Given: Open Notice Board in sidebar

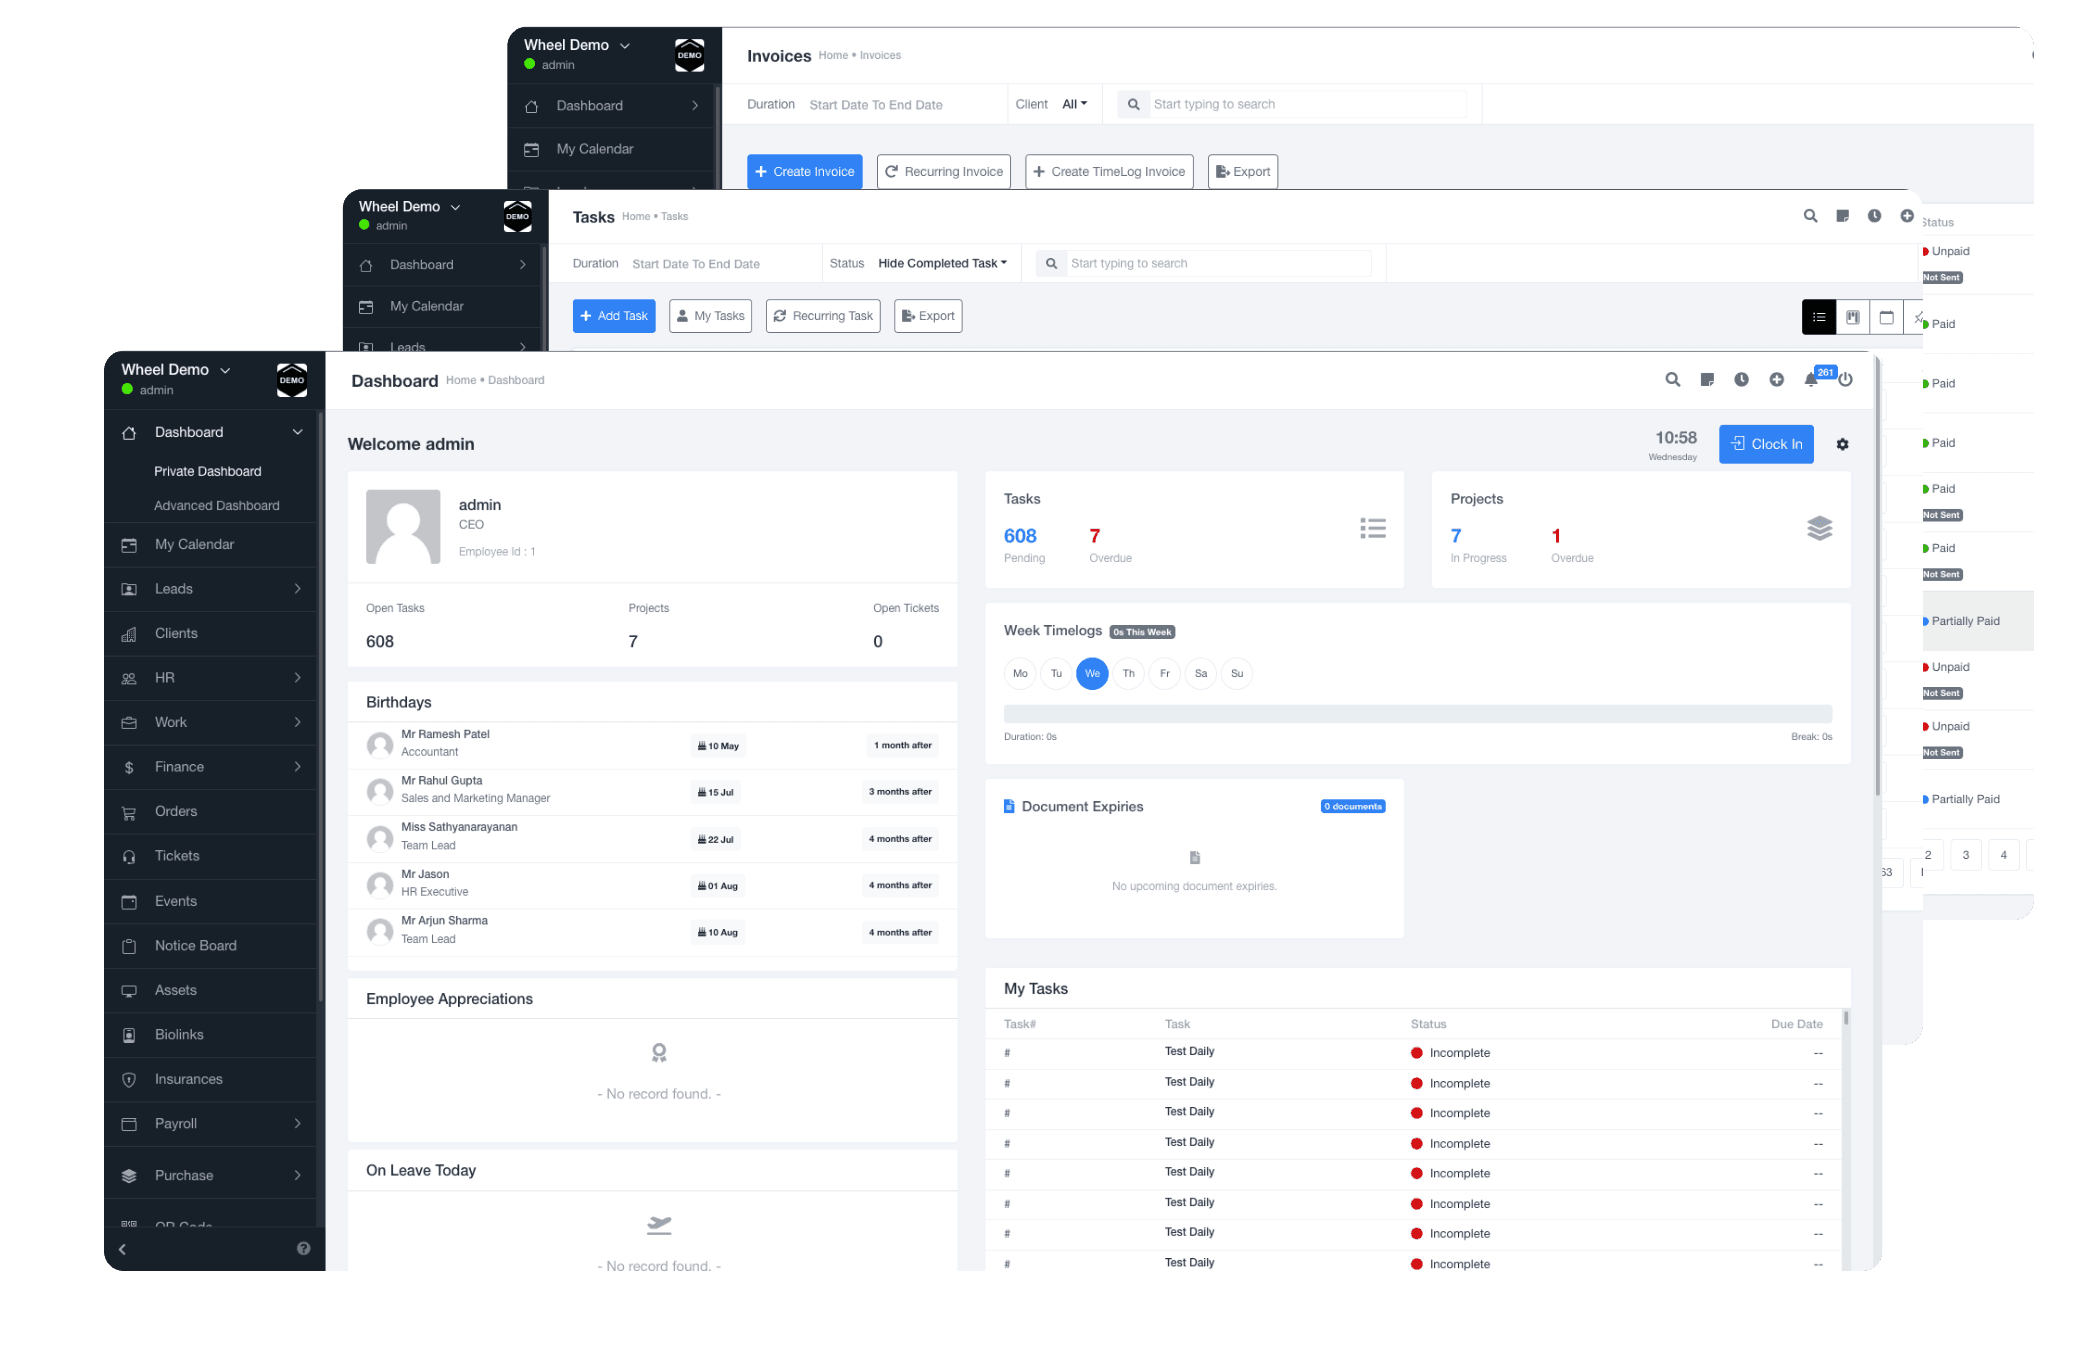Looking at the screenshot, I should [195, 945].
